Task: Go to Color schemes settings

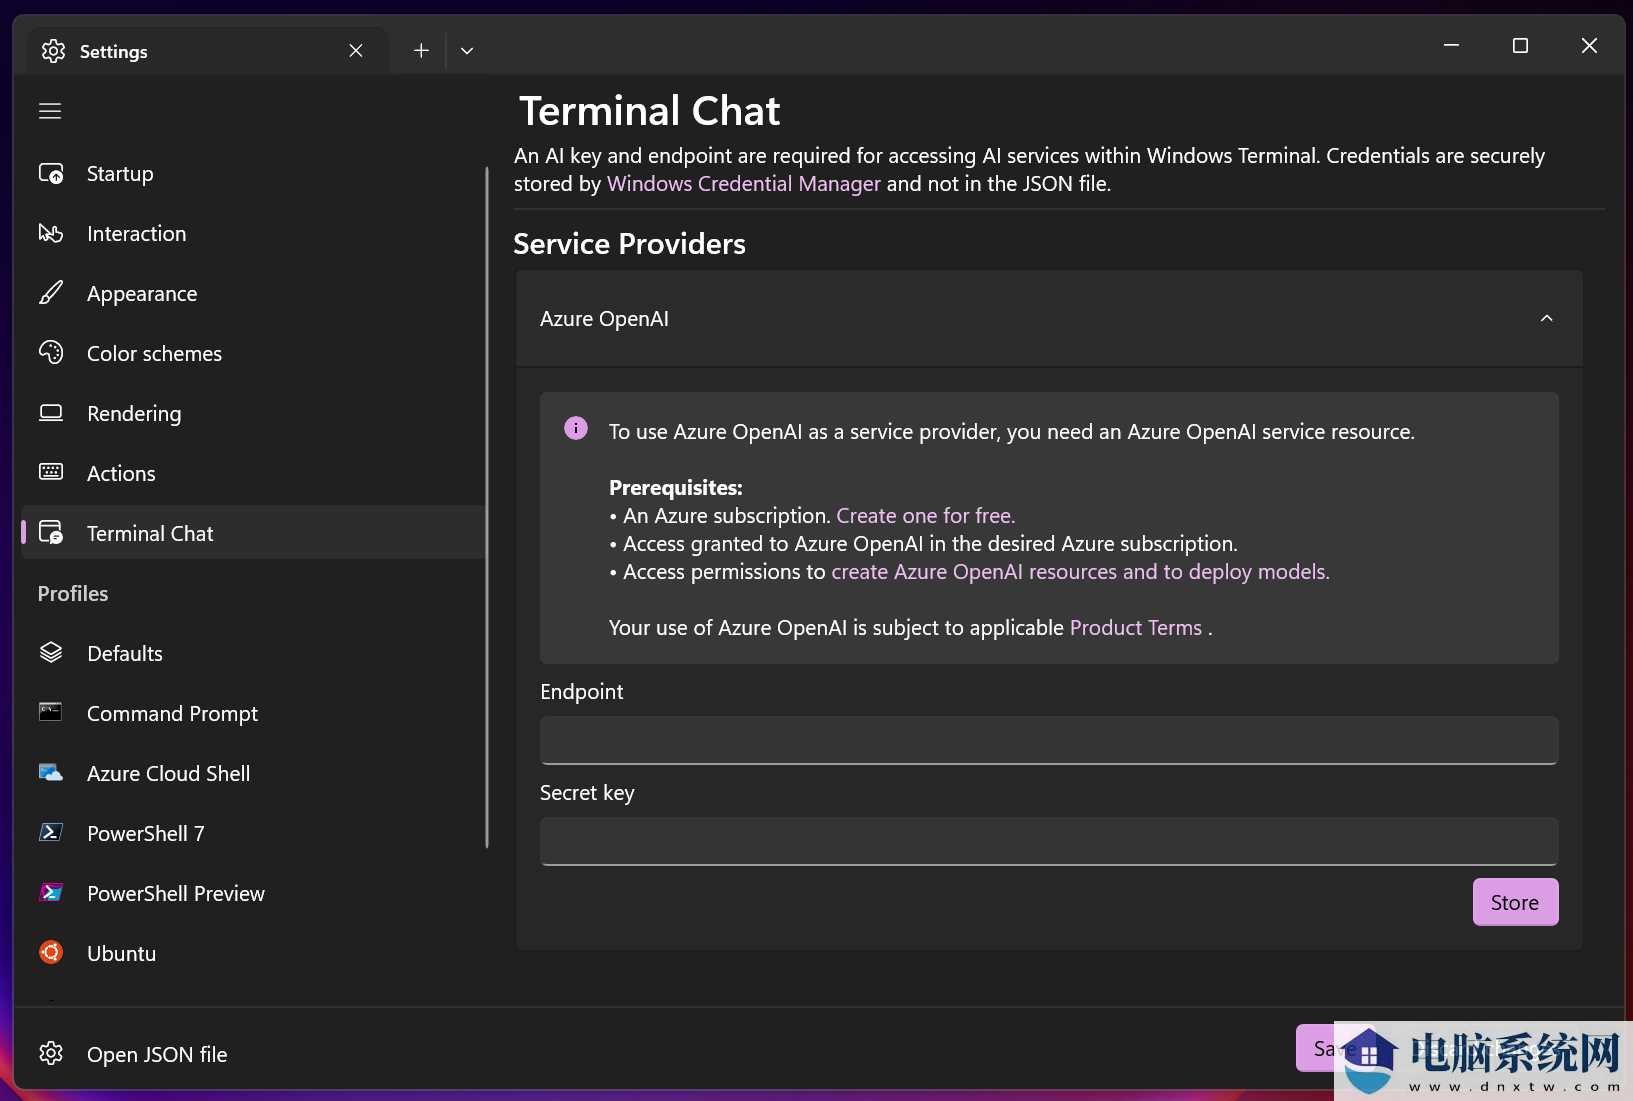Action: click(x=253, y=354)
